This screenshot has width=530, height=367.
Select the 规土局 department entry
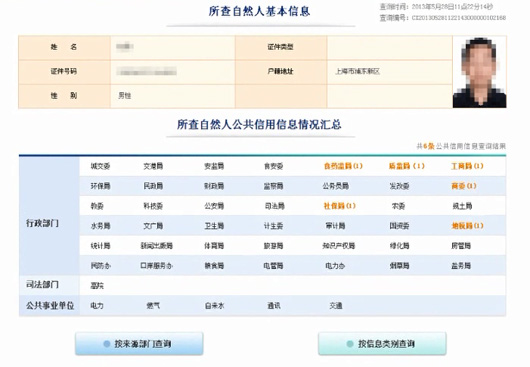[x=462, y=206]
